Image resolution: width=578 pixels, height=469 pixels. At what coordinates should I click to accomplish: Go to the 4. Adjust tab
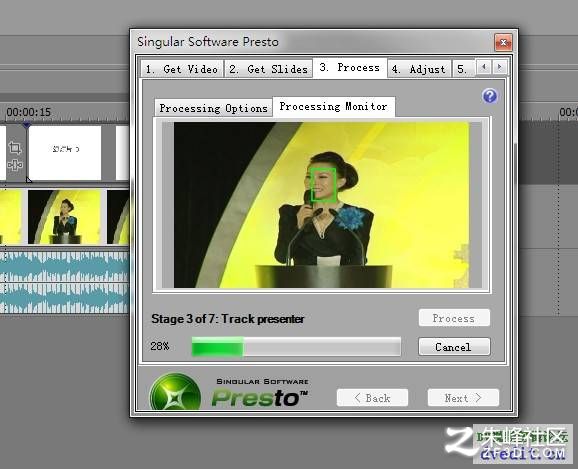tap(419, 69)
